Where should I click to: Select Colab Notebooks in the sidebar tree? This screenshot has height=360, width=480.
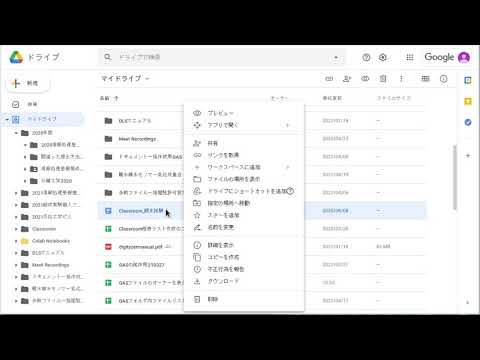(51, 241)
